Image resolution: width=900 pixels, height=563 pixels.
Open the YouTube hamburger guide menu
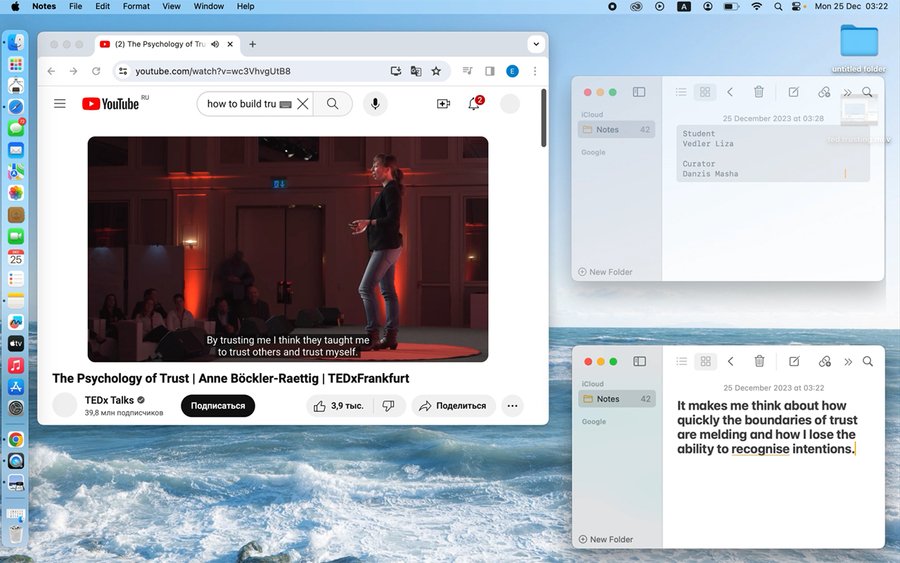coord(60,104)
